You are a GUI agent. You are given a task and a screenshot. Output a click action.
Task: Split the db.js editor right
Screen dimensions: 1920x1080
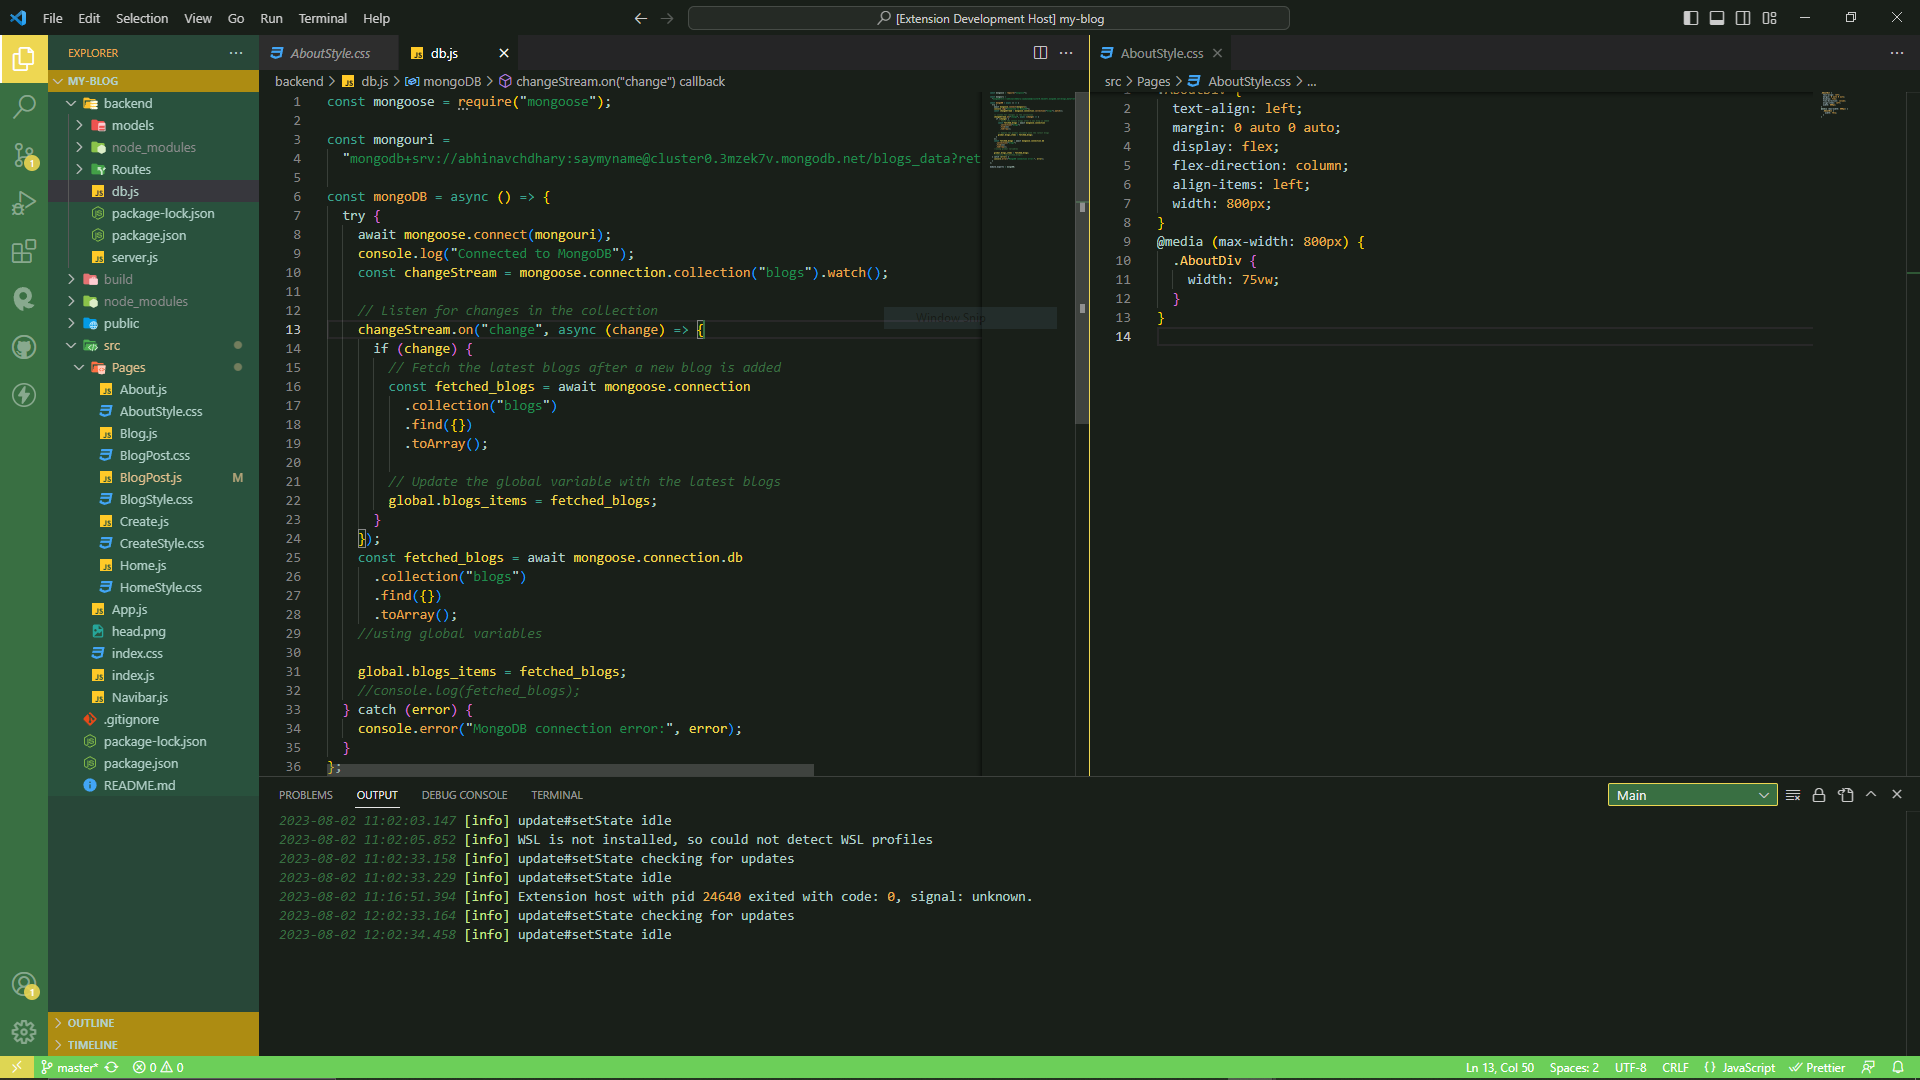point(1040,53)
